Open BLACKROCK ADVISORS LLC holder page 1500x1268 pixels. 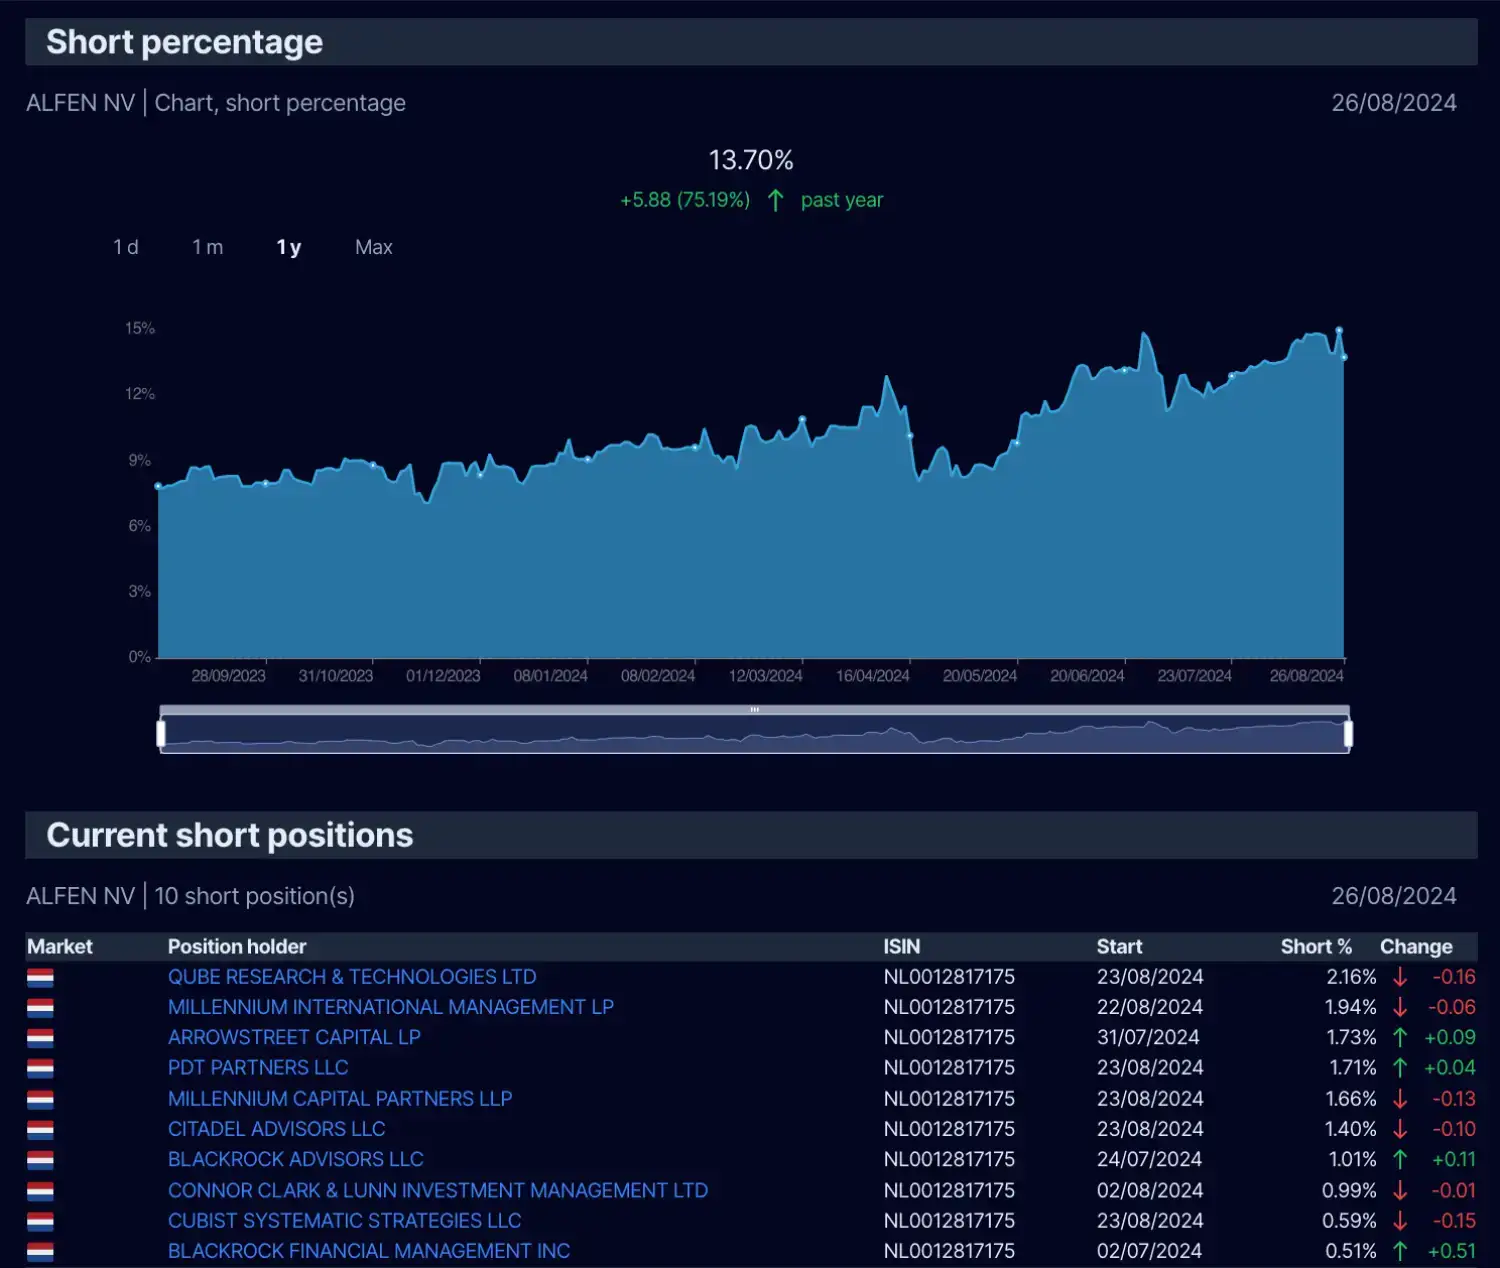[296, 1159]
